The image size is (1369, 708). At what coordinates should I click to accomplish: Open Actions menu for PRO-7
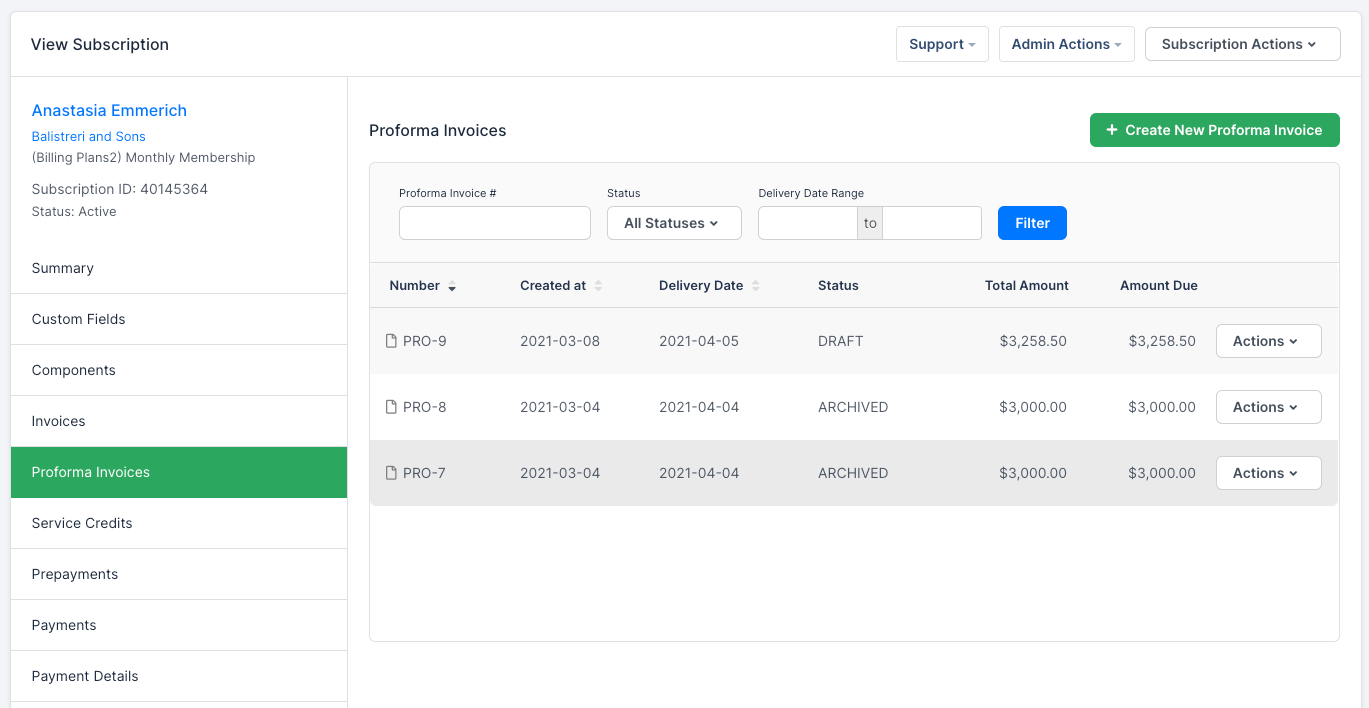[1268, 473]
